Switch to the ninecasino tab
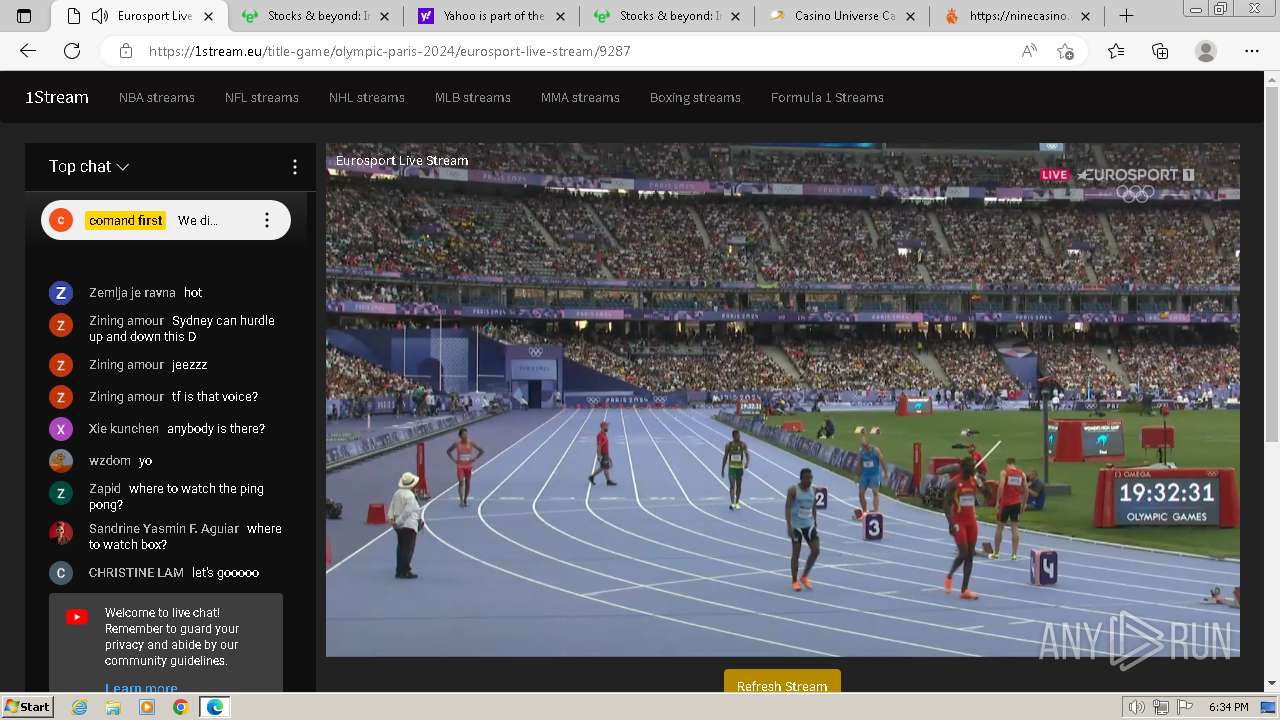Image resolution: width=1280 pixels, height=720 pixels. (1018, 16)
